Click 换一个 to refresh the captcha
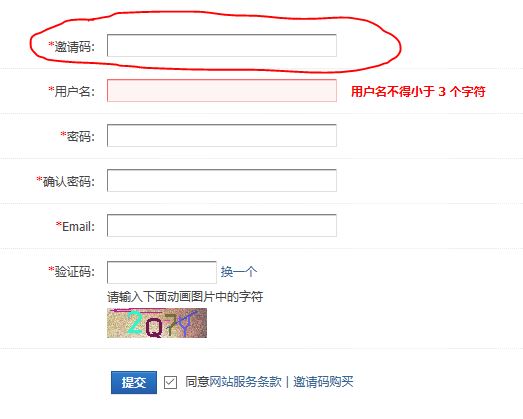The width and height of the screenshot is (523, 419). click(x=238, y=272)
